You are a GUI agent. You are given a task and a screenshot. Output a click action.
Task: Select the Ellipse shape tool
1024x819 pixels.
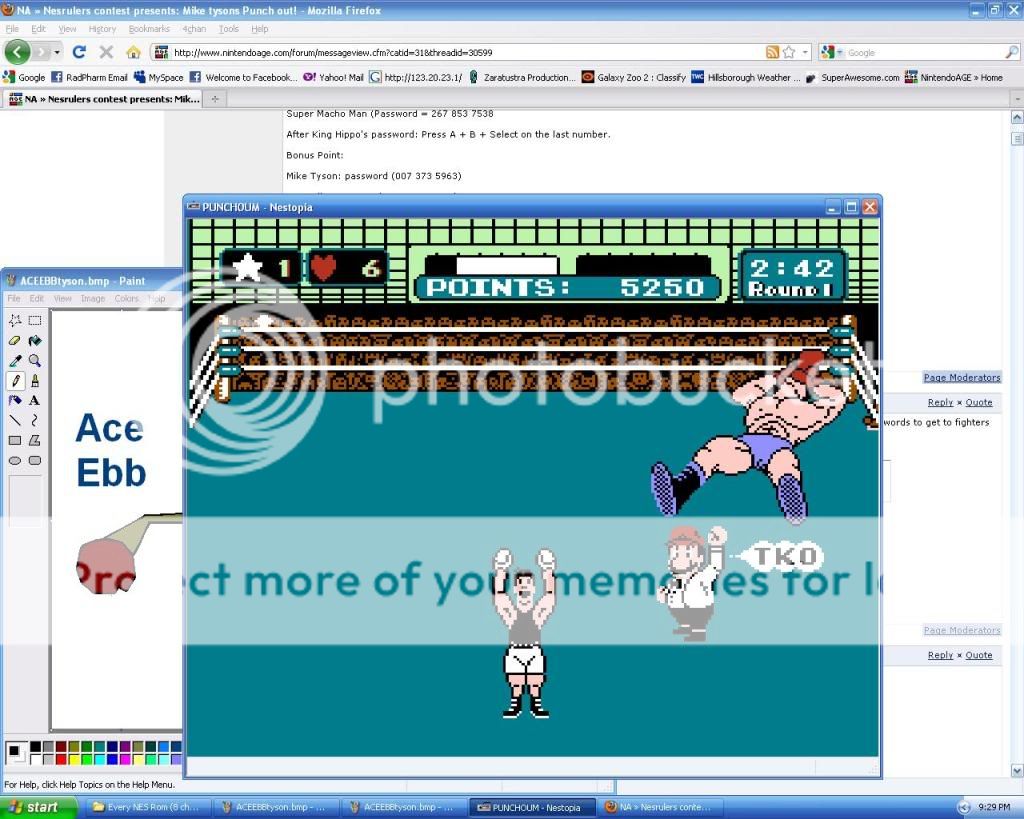15,460
